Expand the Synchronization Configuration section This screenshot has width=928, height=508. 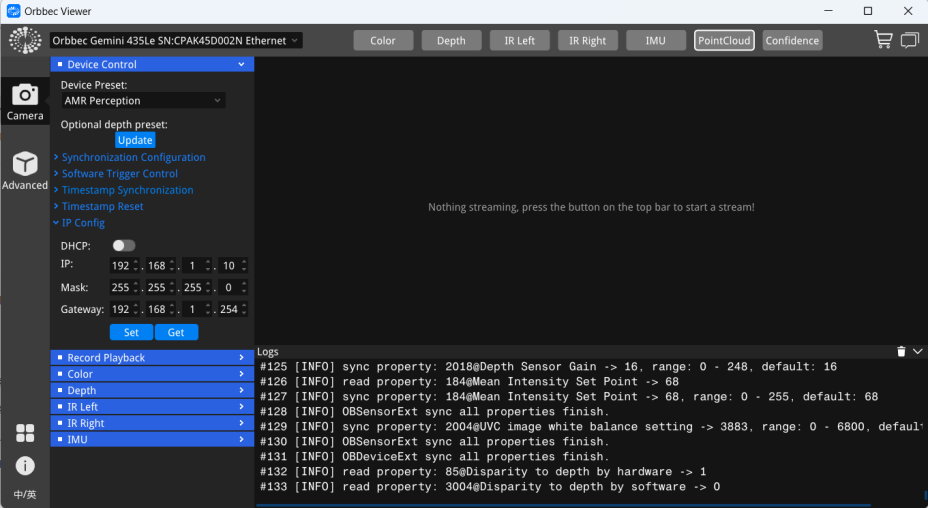(x=133, y=157)
